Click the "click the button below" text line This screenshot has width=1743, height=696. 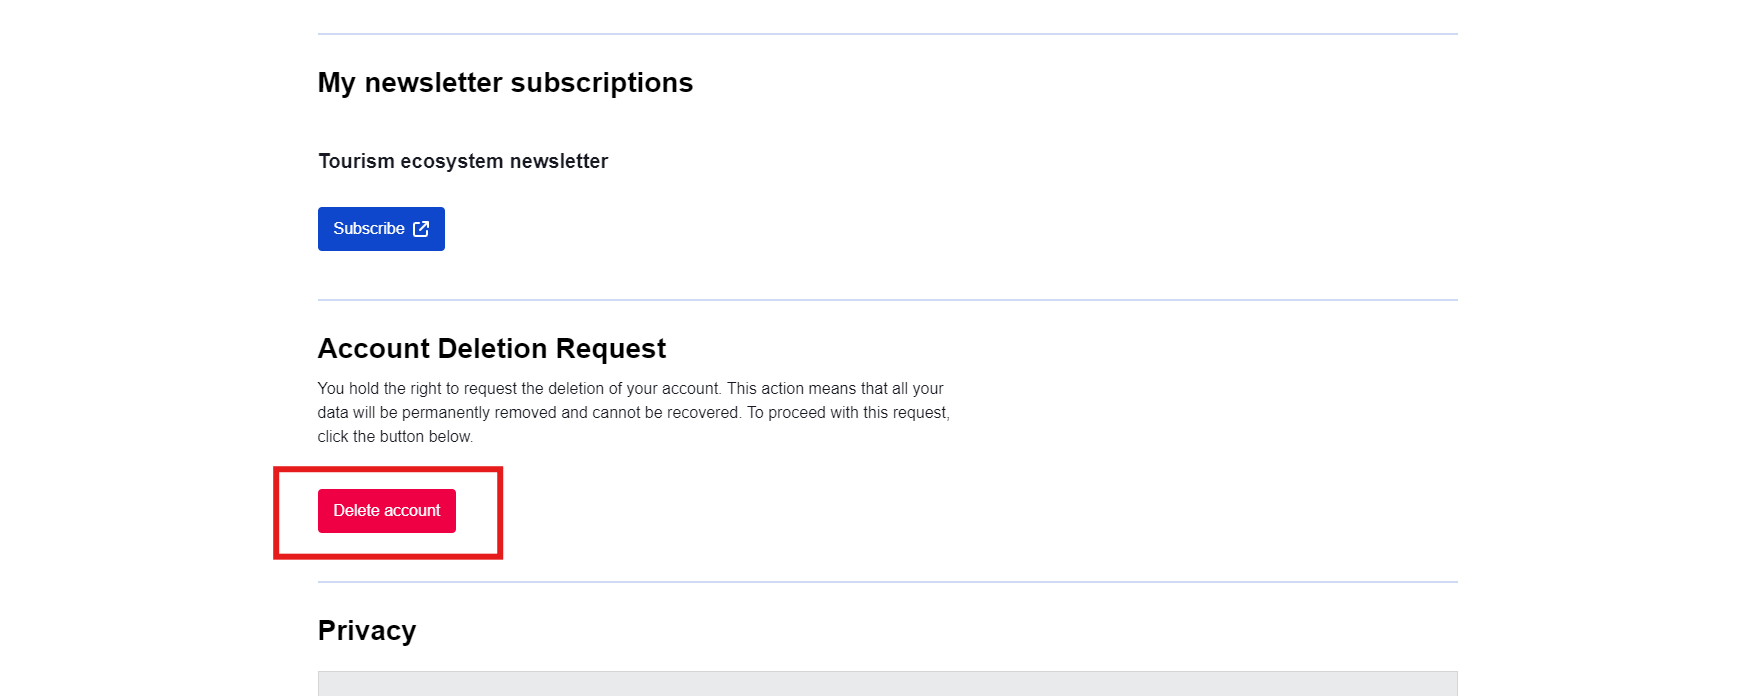[395, 437]
